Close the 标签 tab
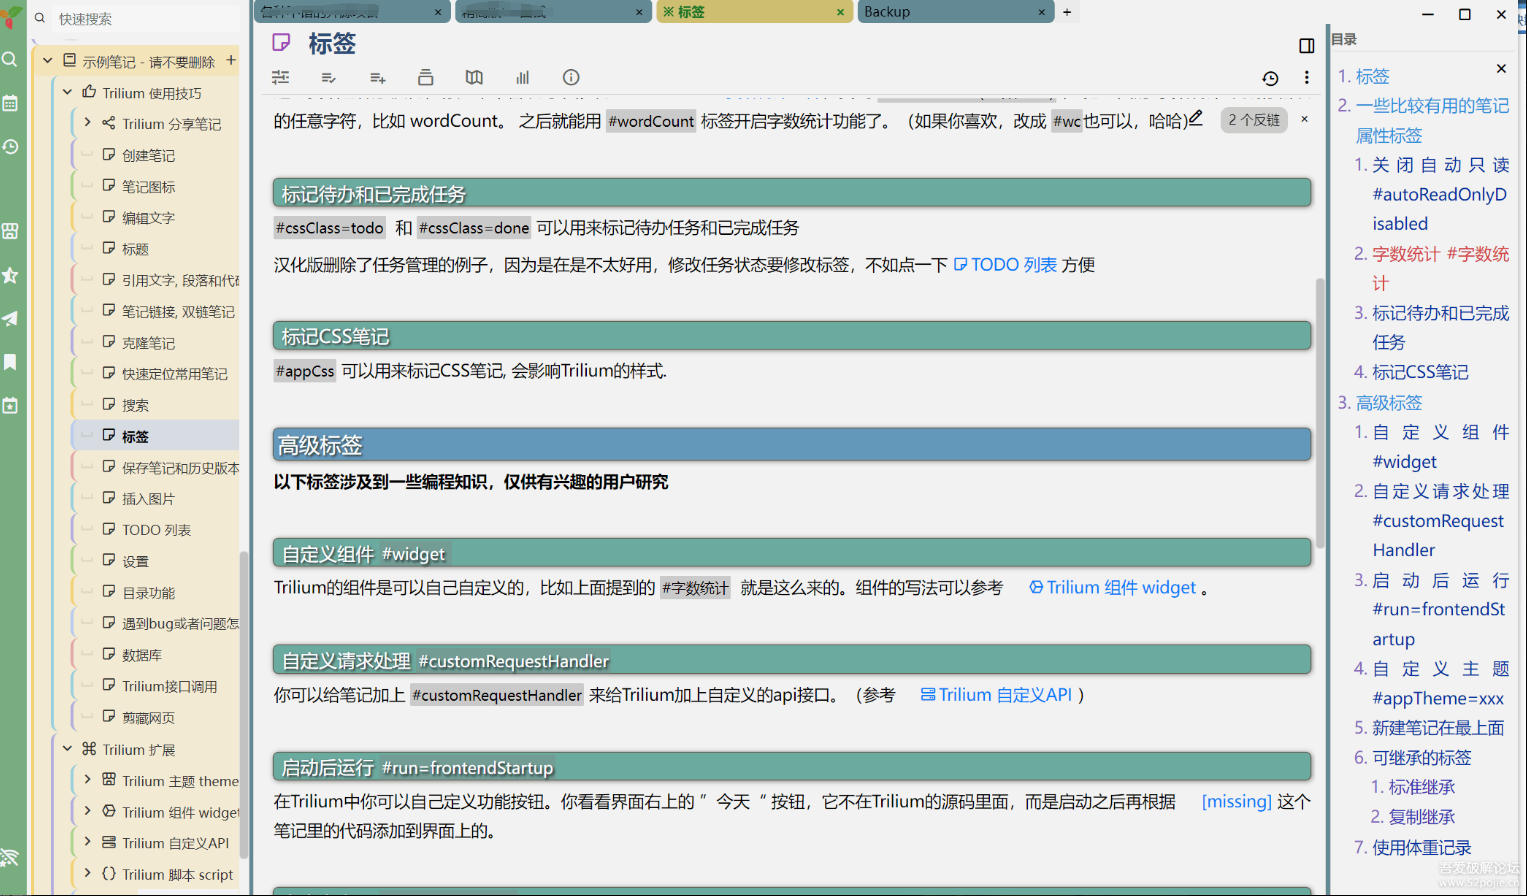This screenshot has width=1527, height=896. pyautogui.click(x=840, y=12)
